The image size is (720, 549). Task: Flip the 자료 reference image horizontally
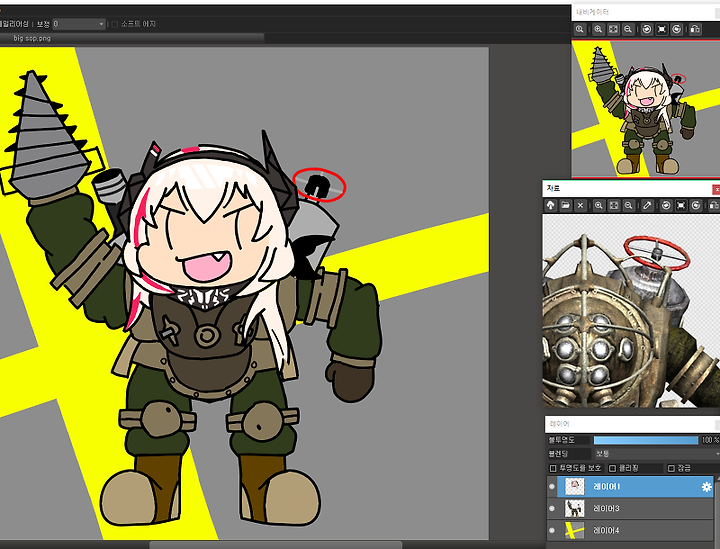pos(714,205)
